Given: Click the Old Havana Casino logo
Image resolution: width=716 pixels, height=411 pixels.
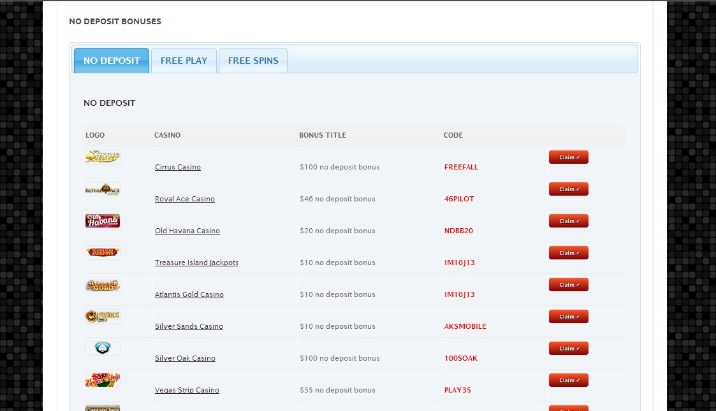Looking at the screenshot, I should (102, 221).
